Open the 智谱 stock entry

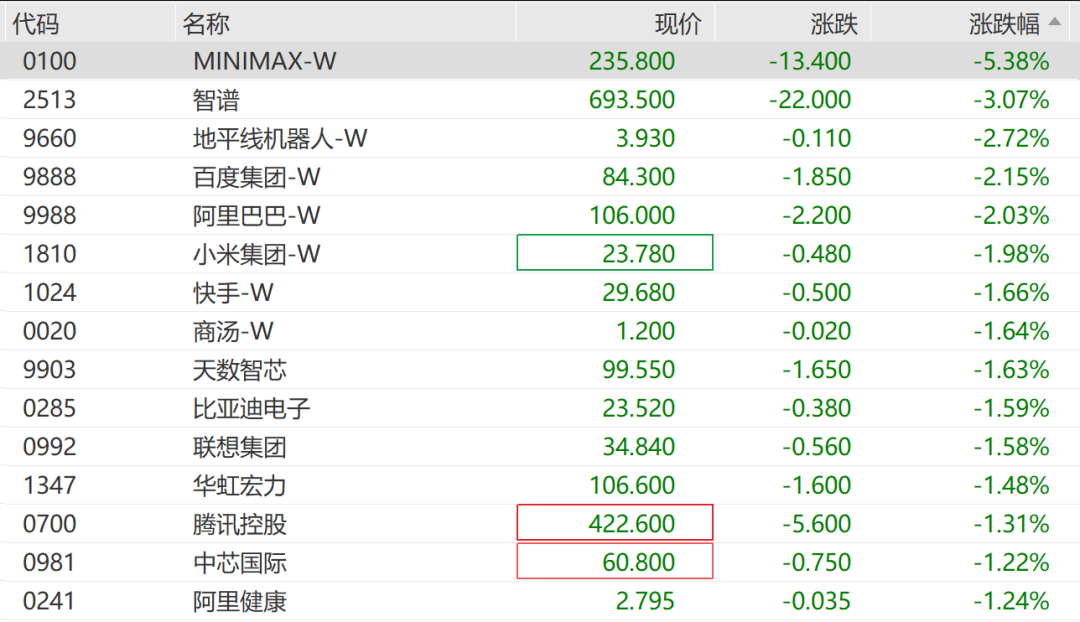tap(216, 101)
